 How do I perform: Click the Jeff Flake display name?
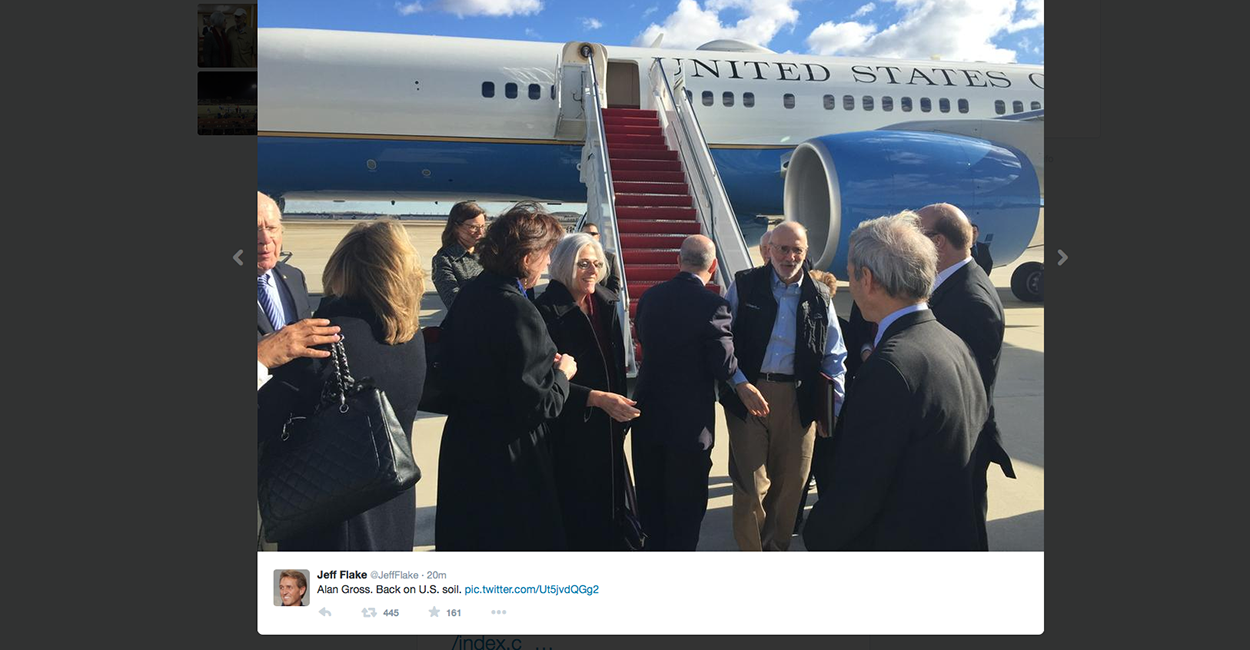(342, 575)
